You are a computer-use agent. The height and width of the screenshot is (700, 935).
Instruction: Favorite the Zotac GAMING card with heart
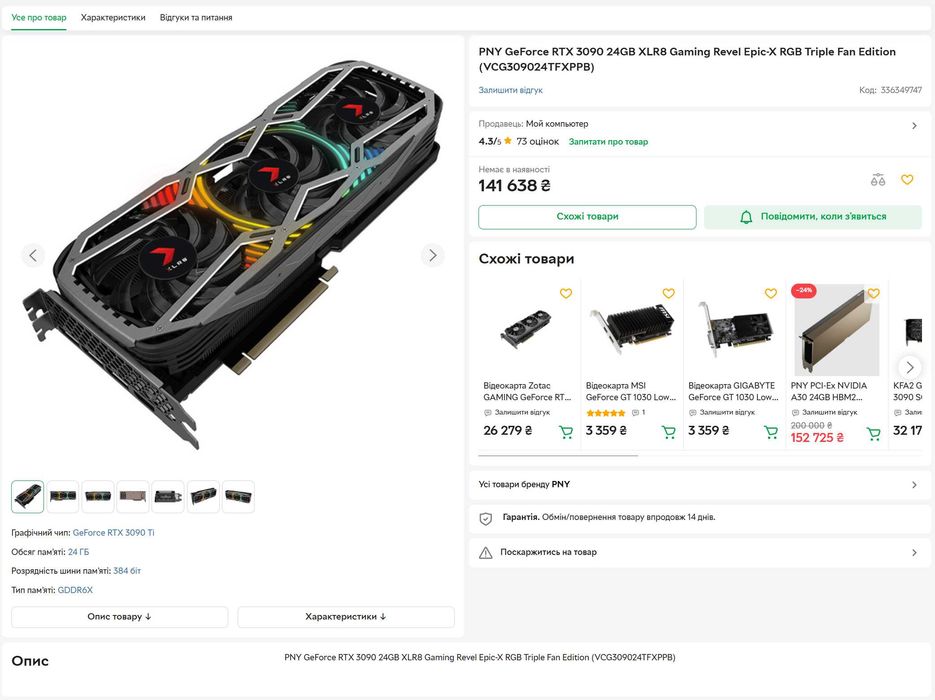click(566, 294)
